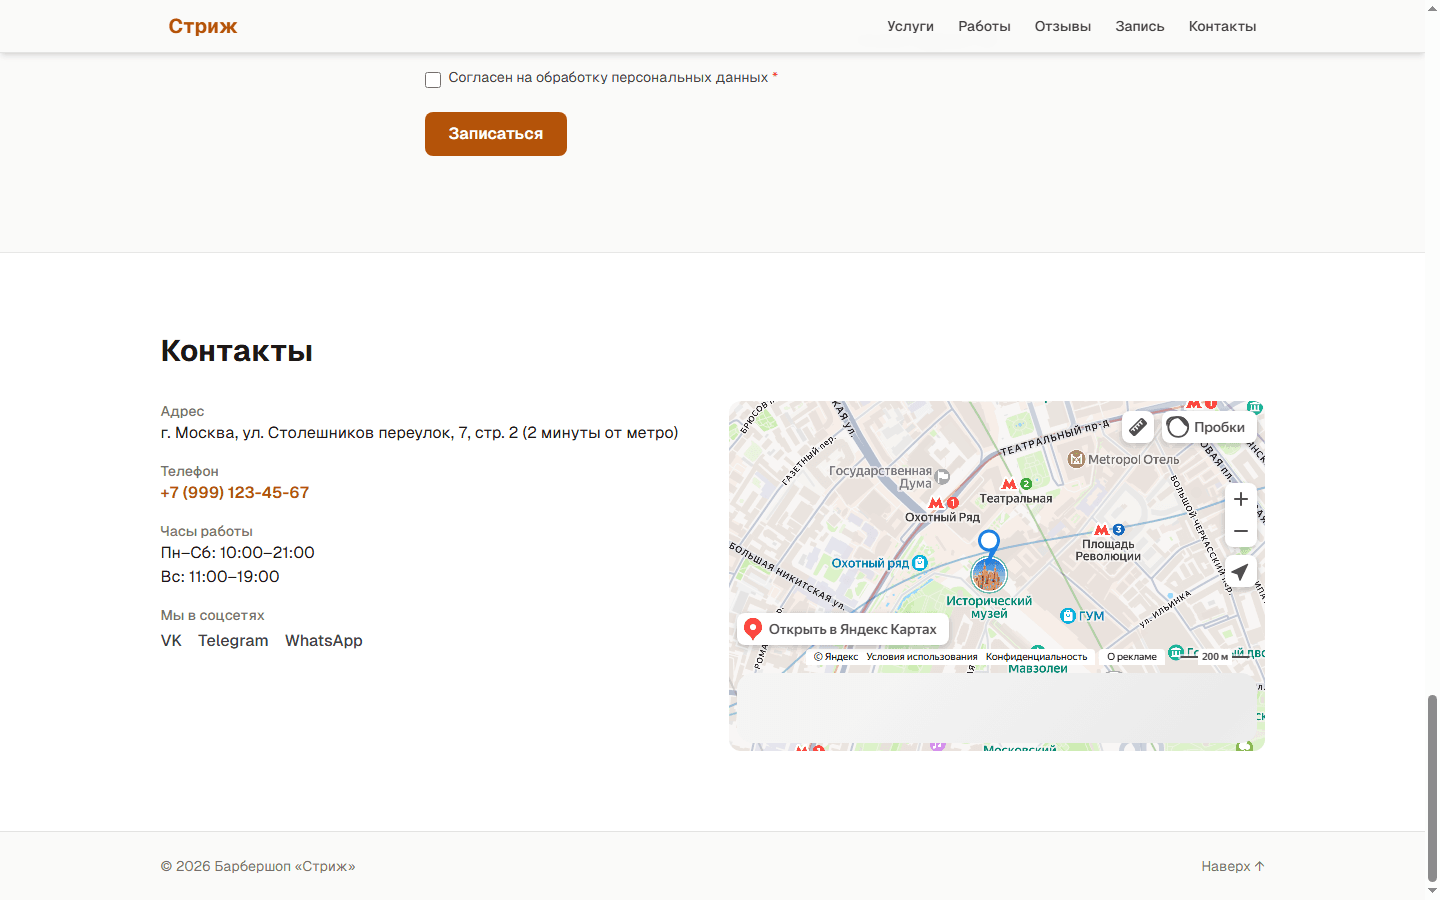The image size is (1440, 900).
Task: Click the page vertical scrollbar thumb
Action: point(1432,787)
